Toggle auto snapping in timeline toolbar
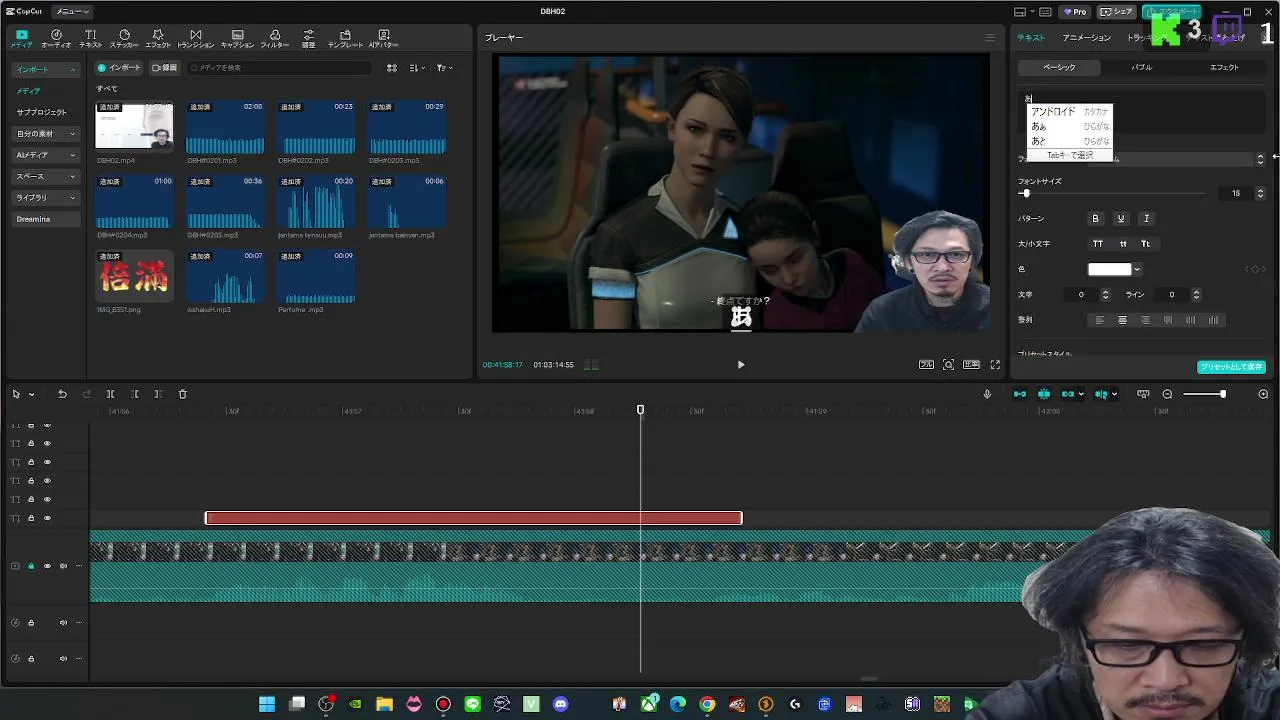This screenshot has height=720, width=1280. tap(1044, 394)
